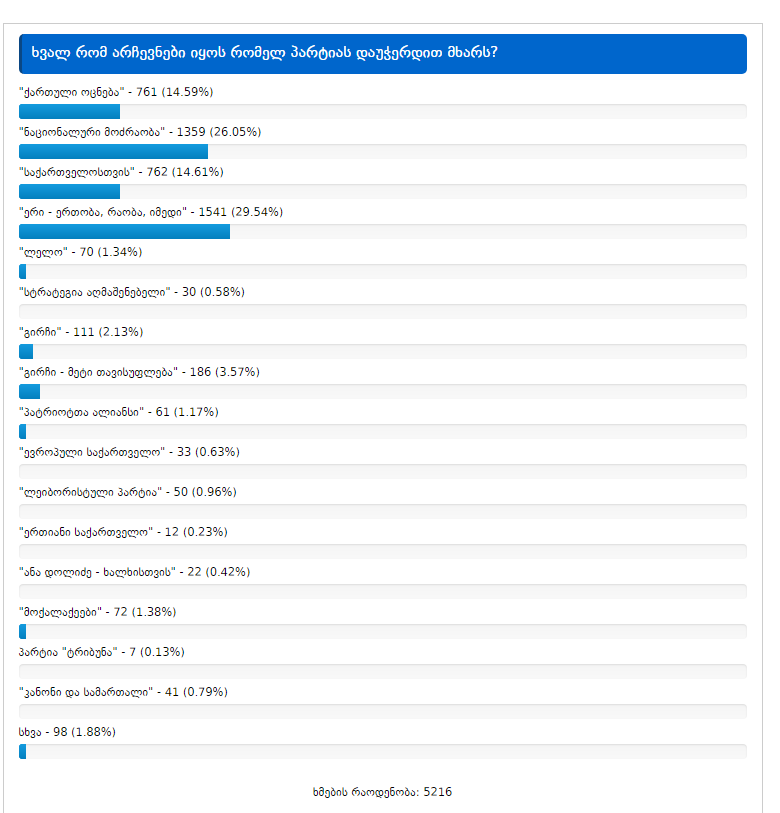Click the "მოქალაქეები" result bar
The image size is (780, 813).
tap(23, 631)
